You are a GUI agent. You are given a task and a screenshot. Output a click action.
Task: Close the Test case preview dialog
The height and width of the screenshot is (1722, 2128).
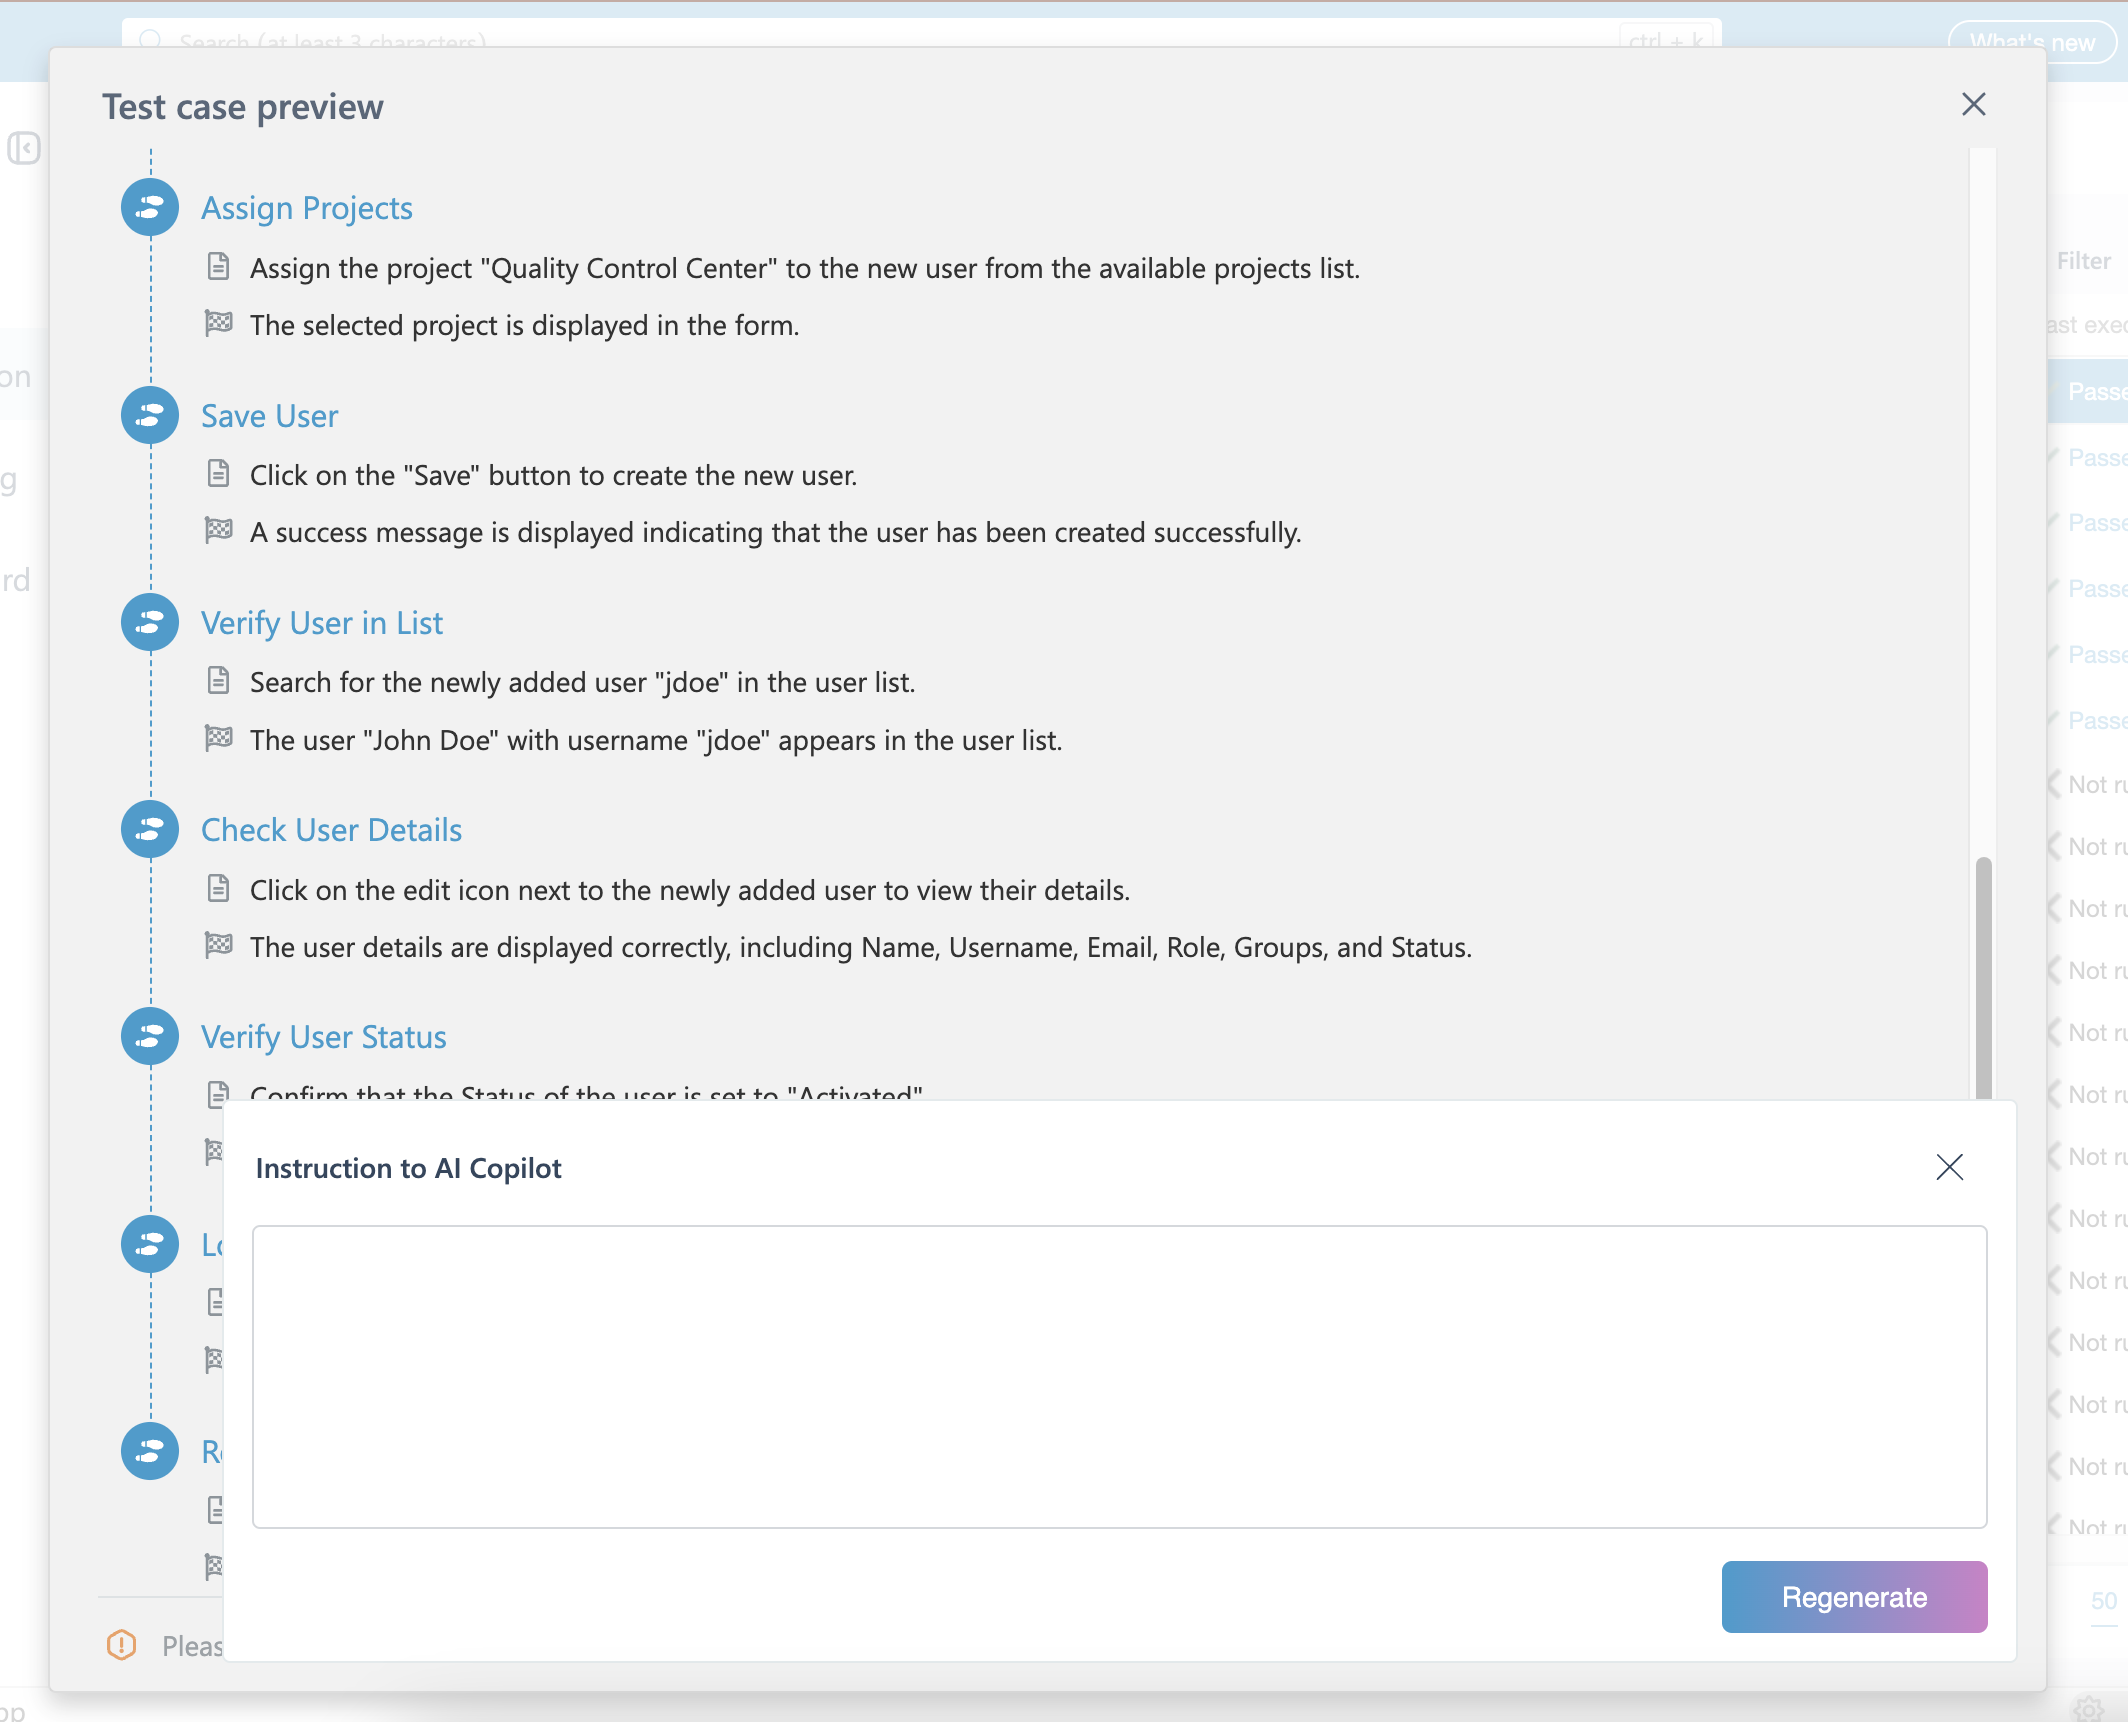(x=1973, y=104)
